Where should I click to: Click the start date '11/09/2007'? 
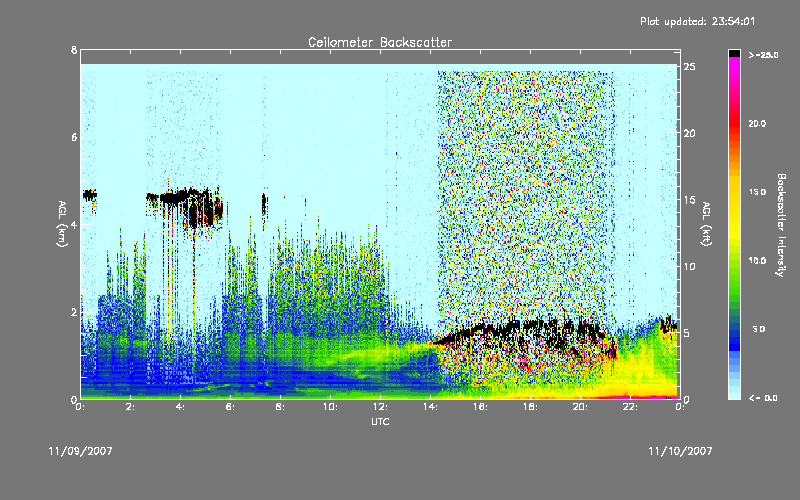(x=80, y=451)
